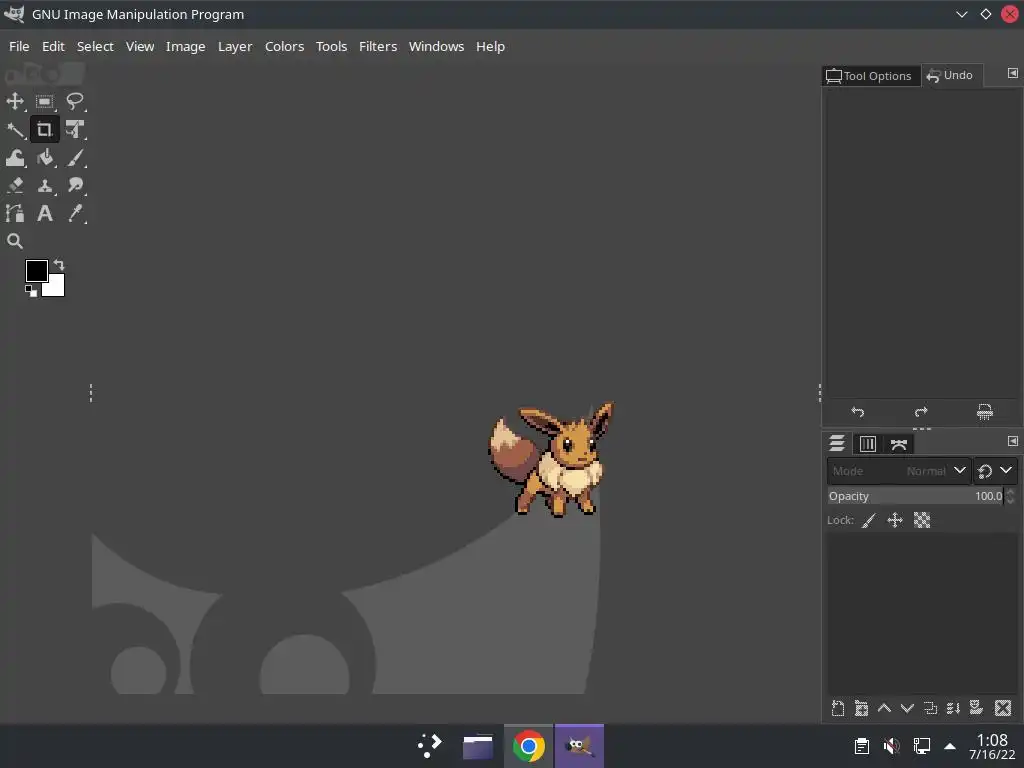Image resolution: width=1024 pixels, height=768 pixels.
Task: Raise the layer with up arrow
Action: [884, 709]
